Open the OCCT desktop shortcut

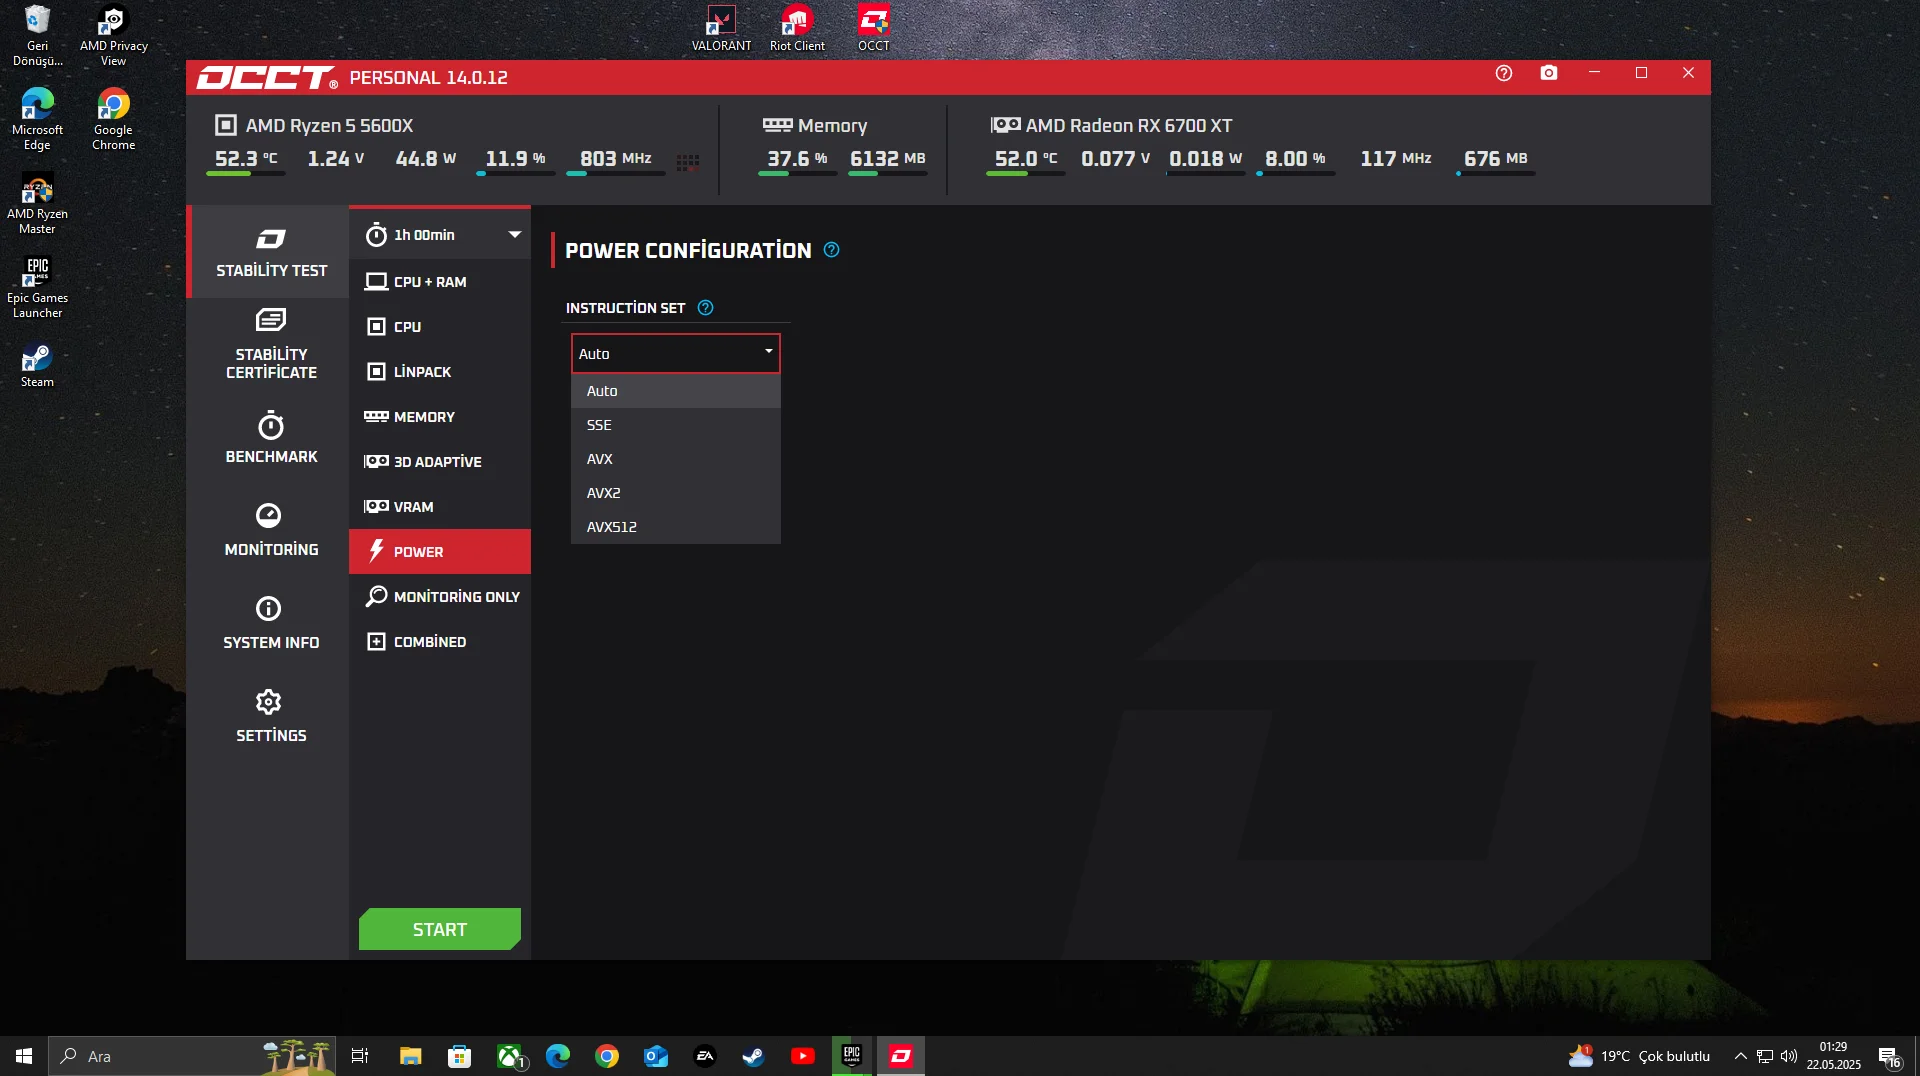click(874, 28)
